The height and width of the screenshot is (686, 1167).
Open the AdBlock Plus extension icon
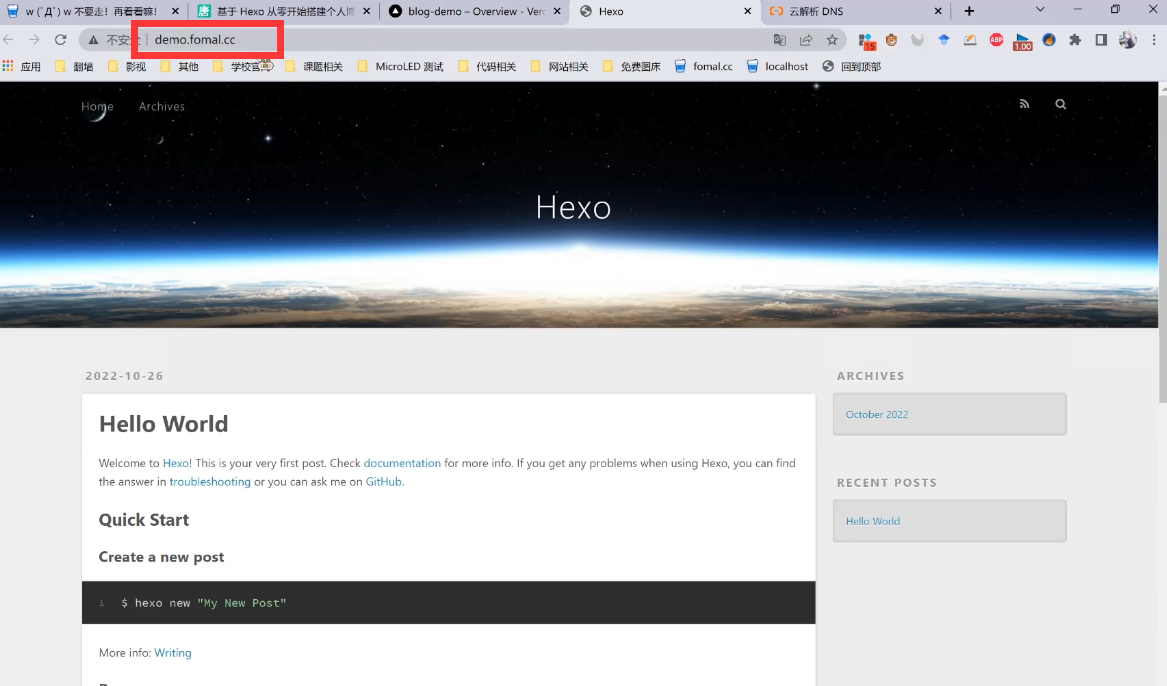[996, 40]
